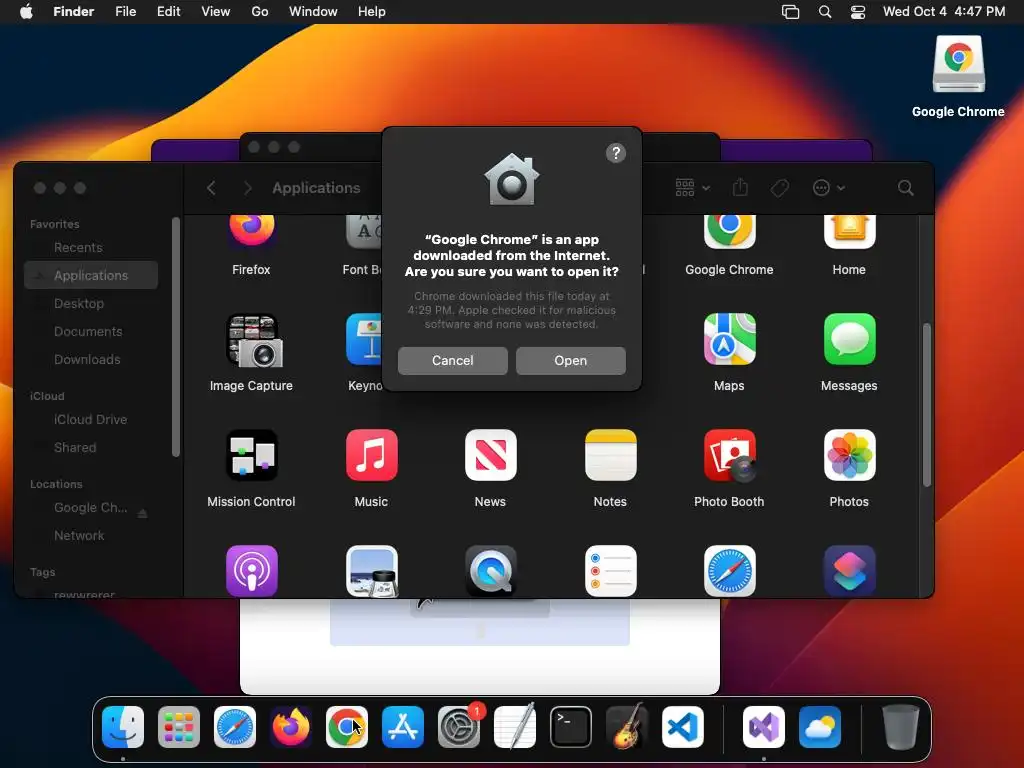Go forward with Finder forward chevron
The height and width of the screenshot is (768, 1024).
coord(248,188)
